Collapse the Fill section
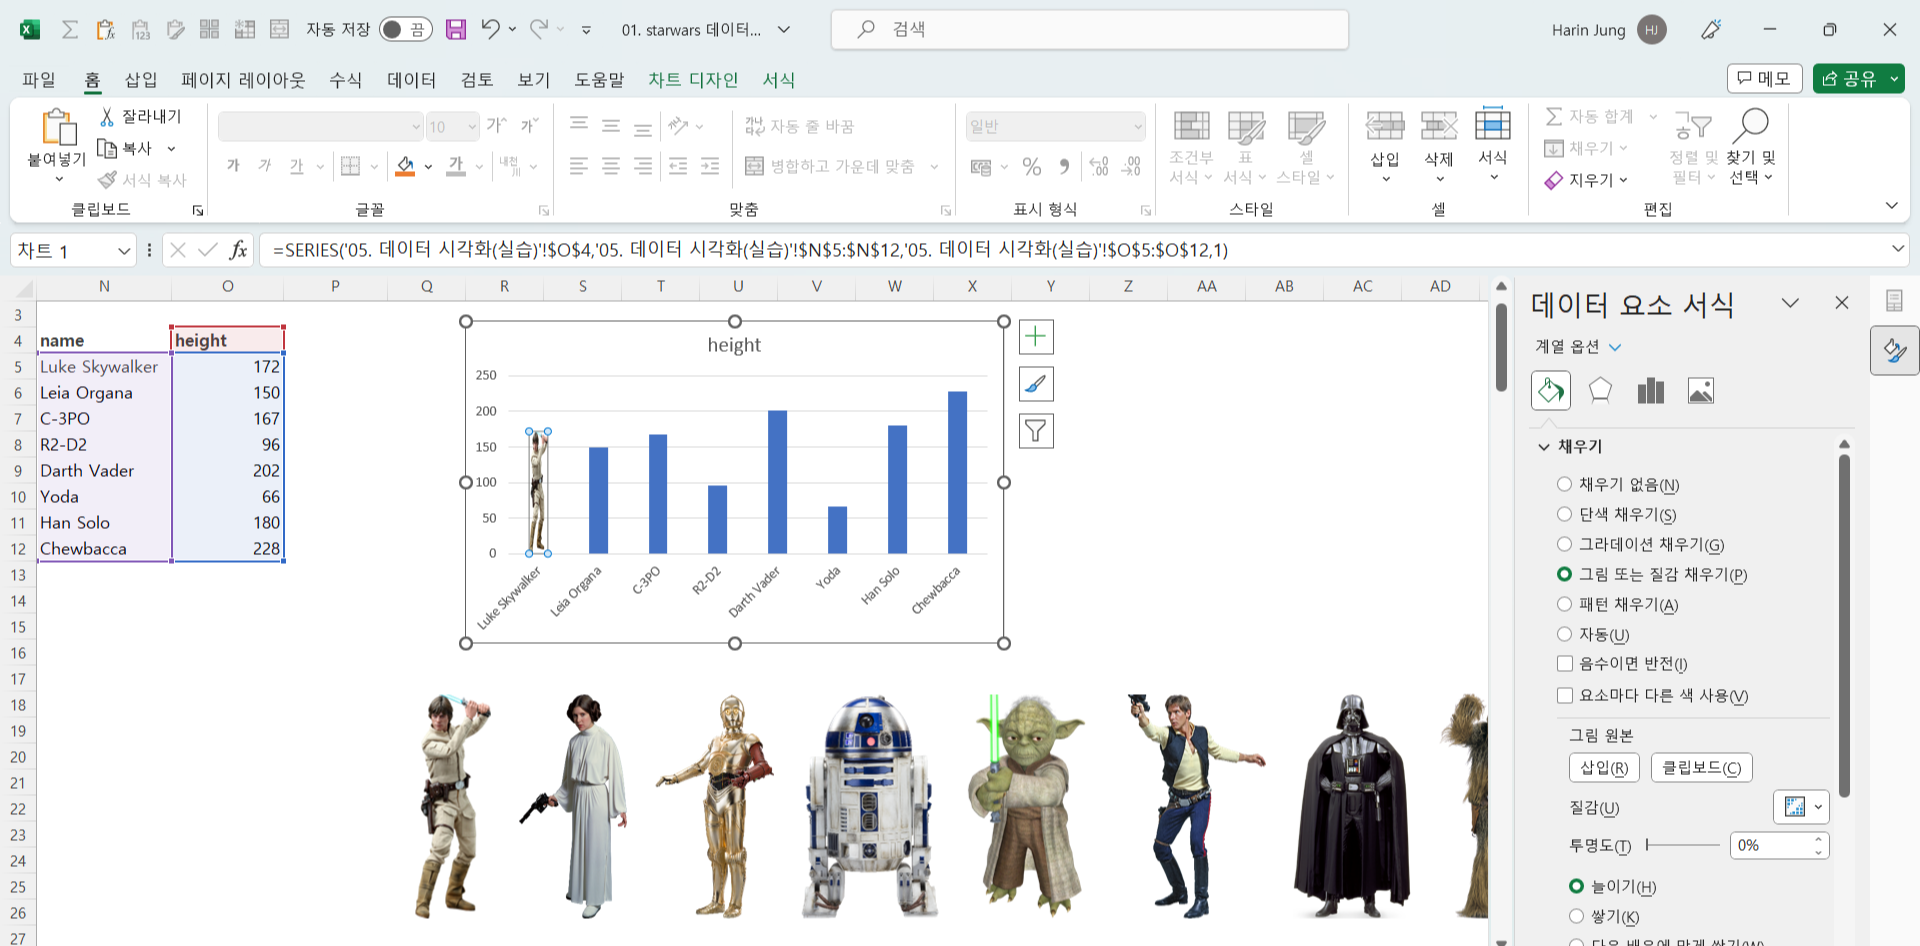The width and height of the screenshot is (1920, 946). pos(1544,446)
